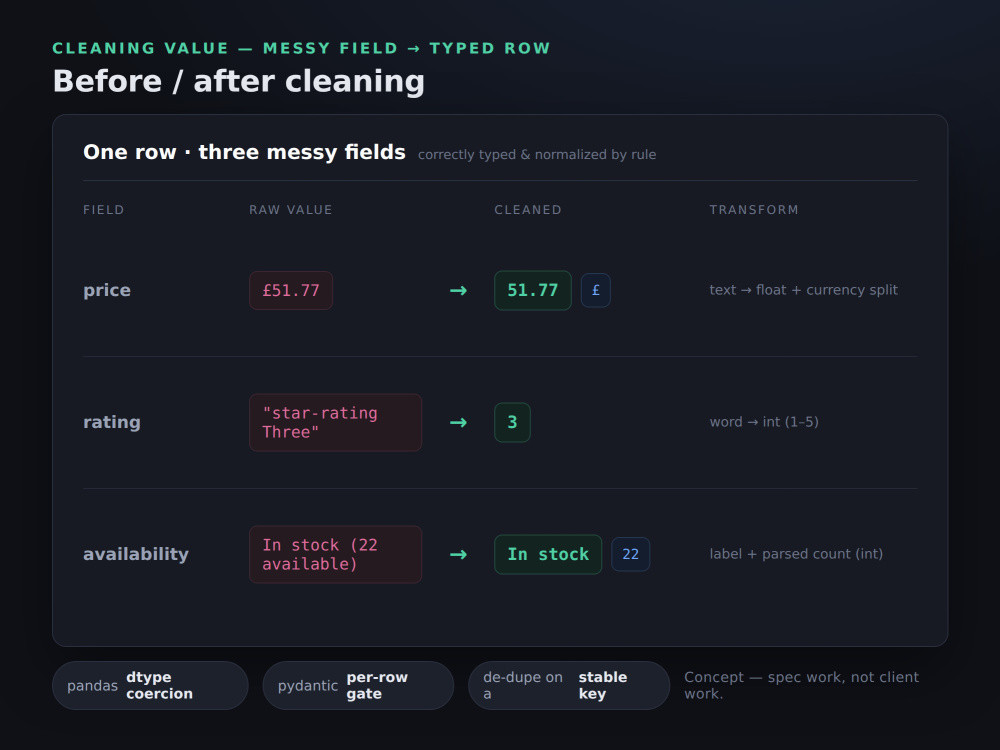Click the cleaned 51.77 value chip
1000x750 pixels.
[533, 291]
